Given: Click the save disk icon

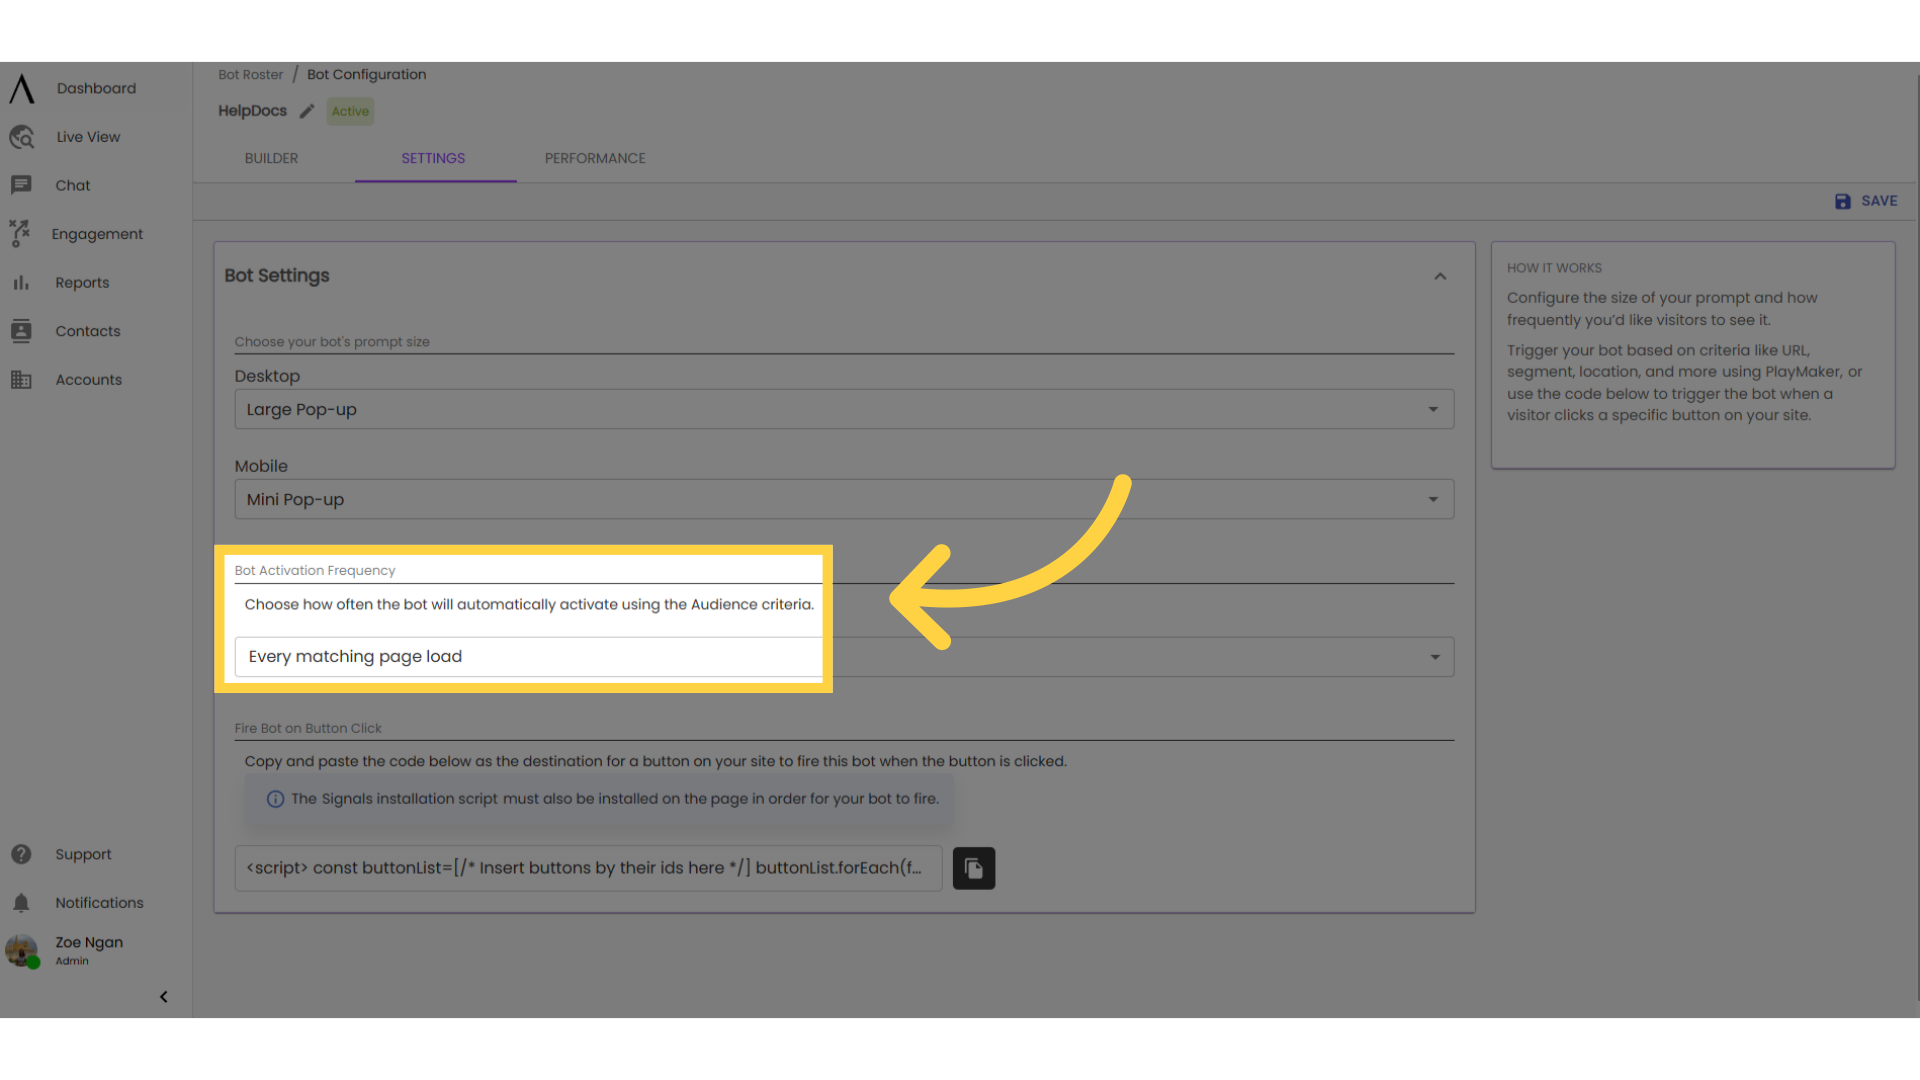Looking at the screenshot, I should 1843,201.
